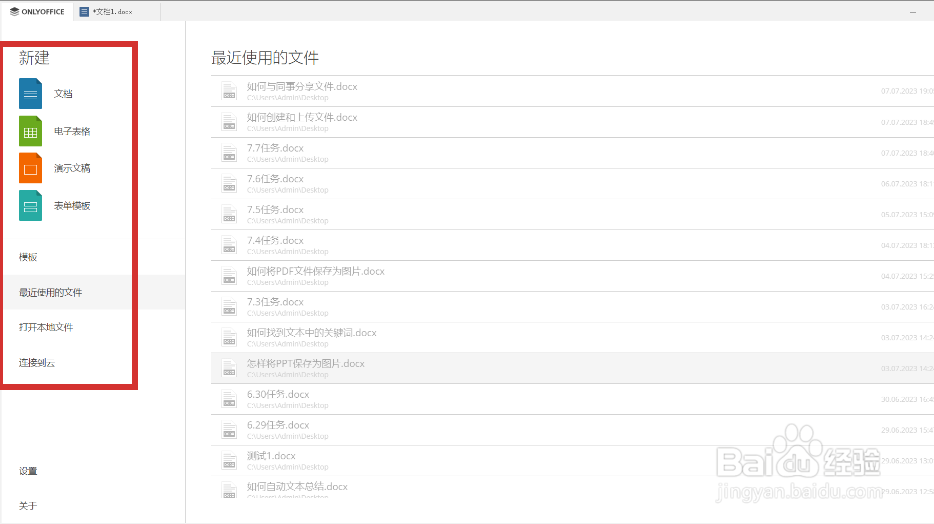
Task: Open recent file 6.29任务.docx
Action: pos(572,430)
